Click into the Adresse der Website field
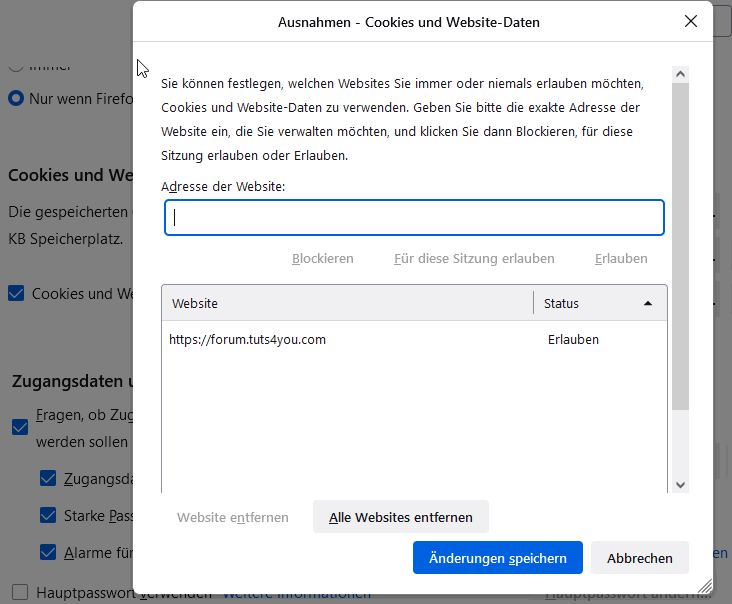 414,218
